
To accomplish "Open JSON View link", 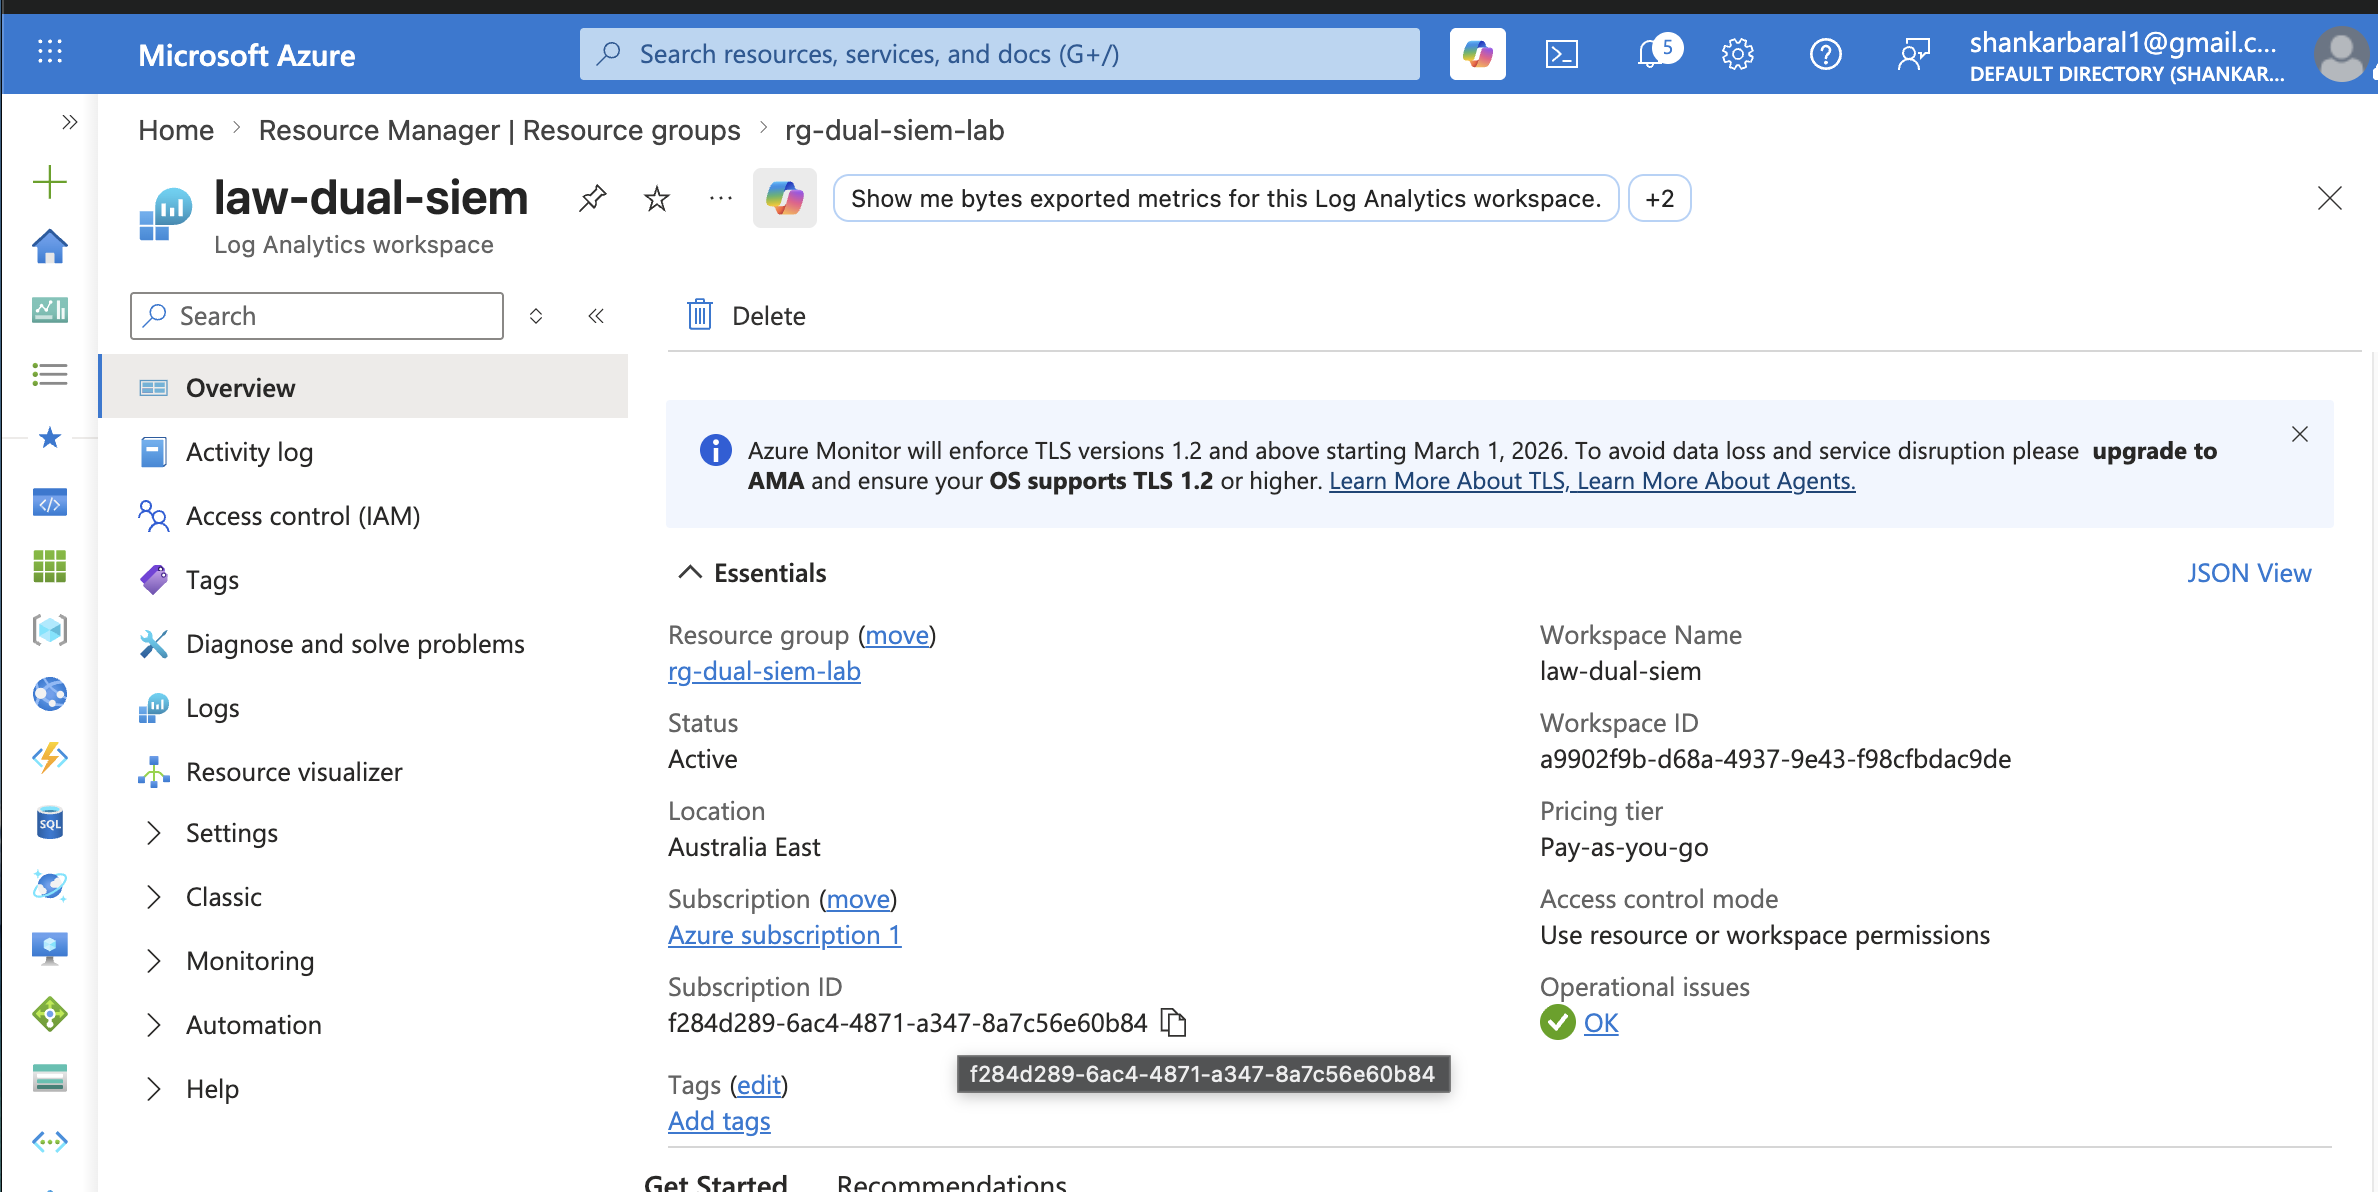I will (2248, 573).
